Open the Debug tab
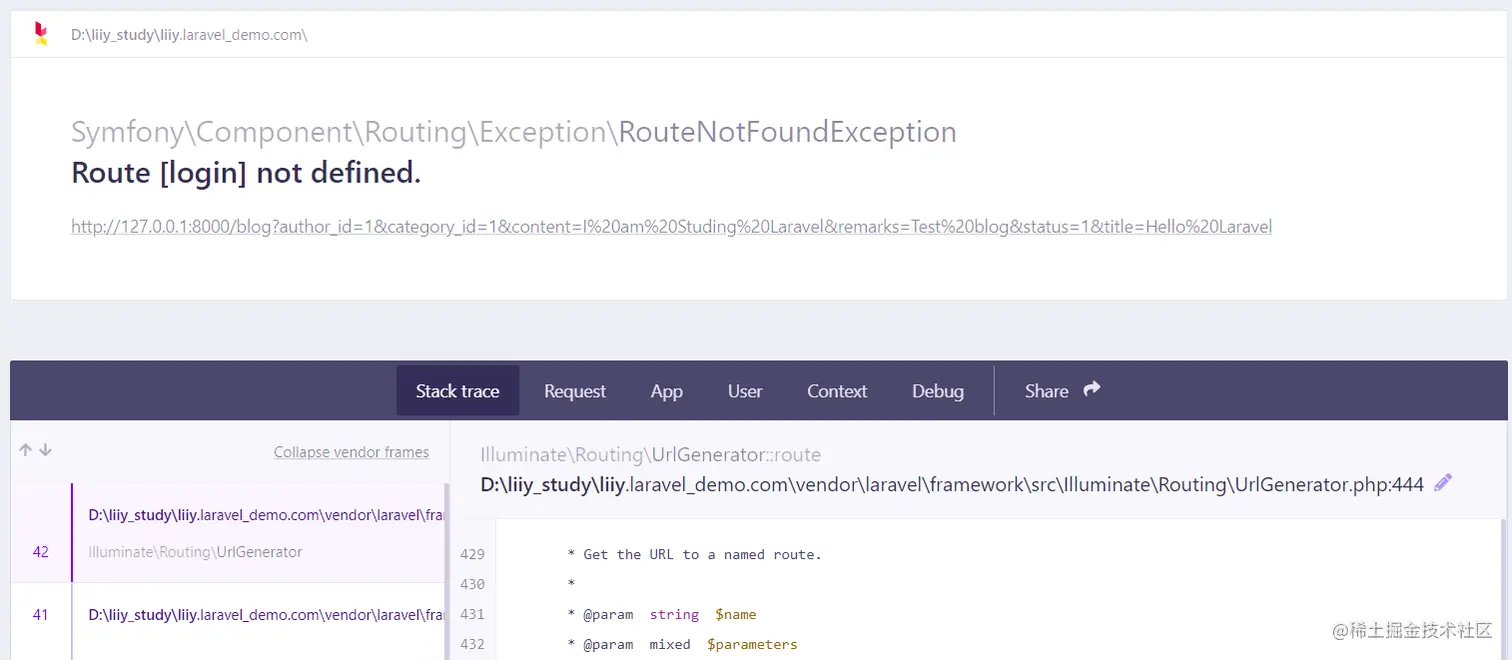The image size is (1512, 660). click(938, 391)
